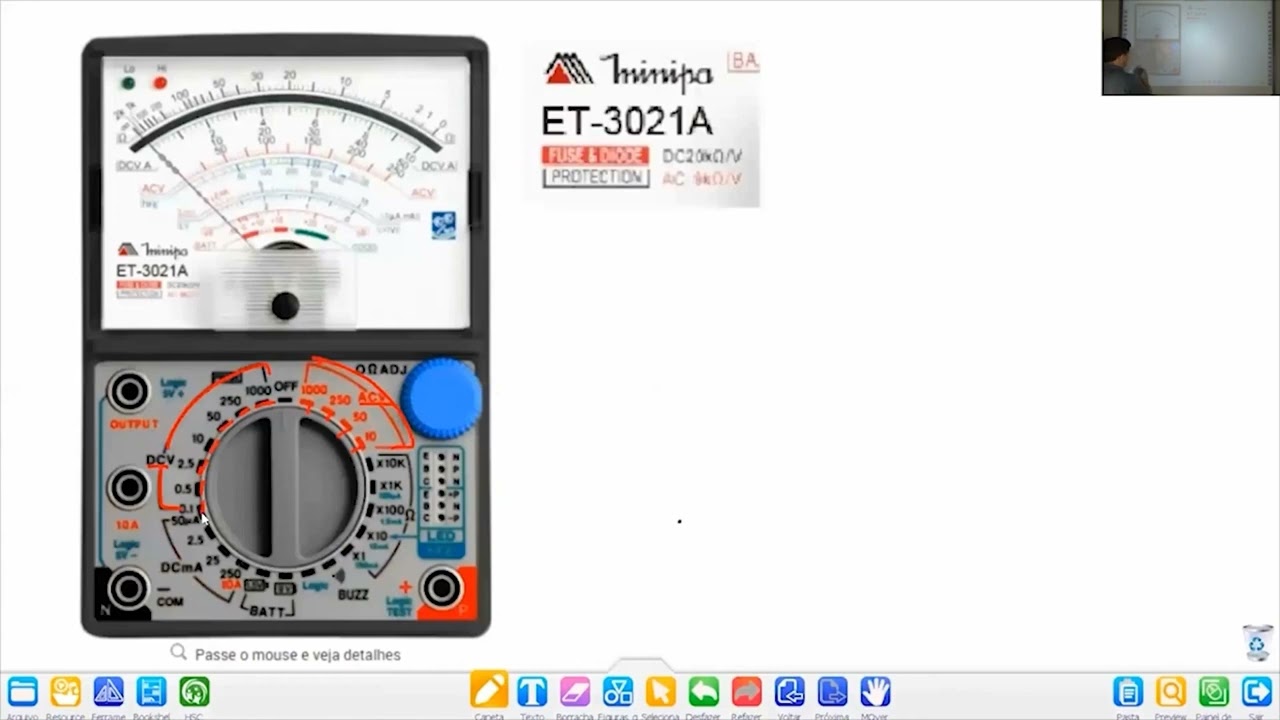Click the webcam video thumbnail

click(1190, 47)
